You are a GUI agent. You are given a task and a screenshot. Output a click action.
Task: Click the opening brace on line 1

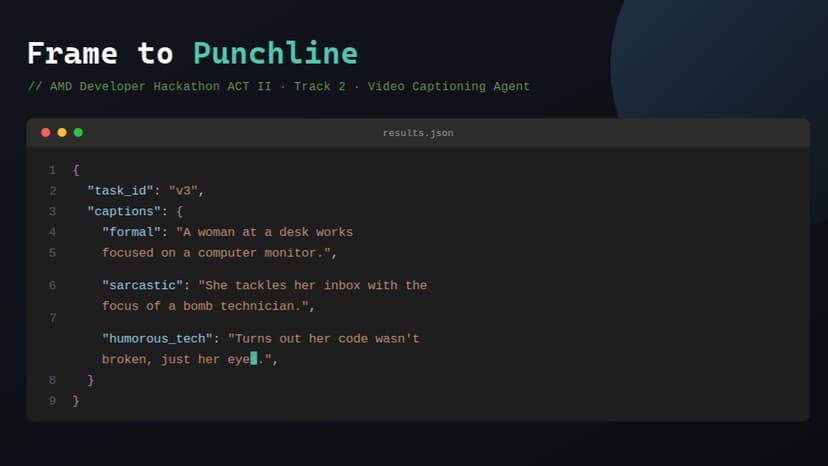(x=76, y=170)
